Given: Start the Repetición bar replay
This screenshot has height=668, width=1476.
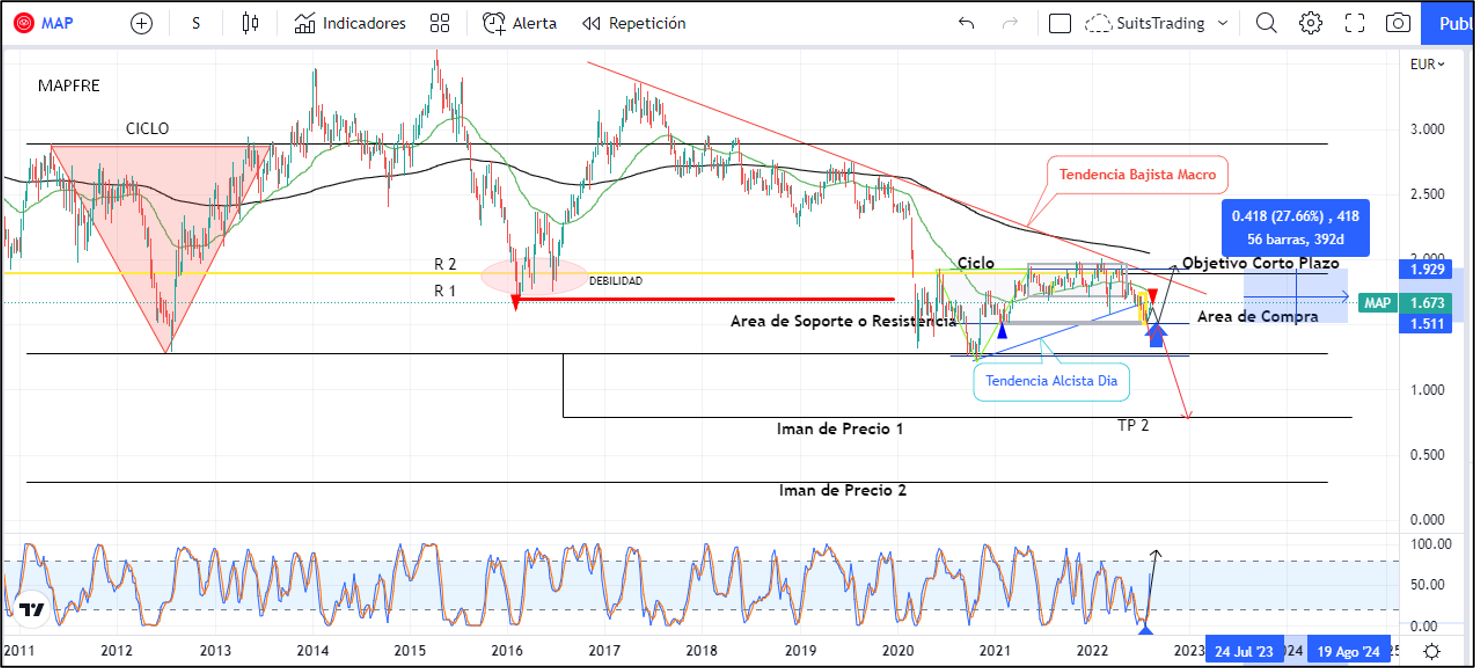Looking at the screenshot, I should (634, 23).
